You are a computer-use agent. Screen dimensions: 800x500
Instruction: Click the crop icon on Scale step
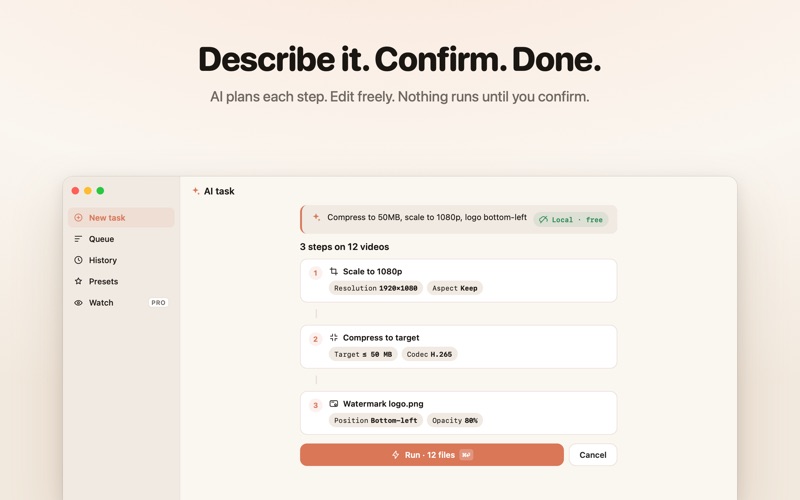point(334,271)
